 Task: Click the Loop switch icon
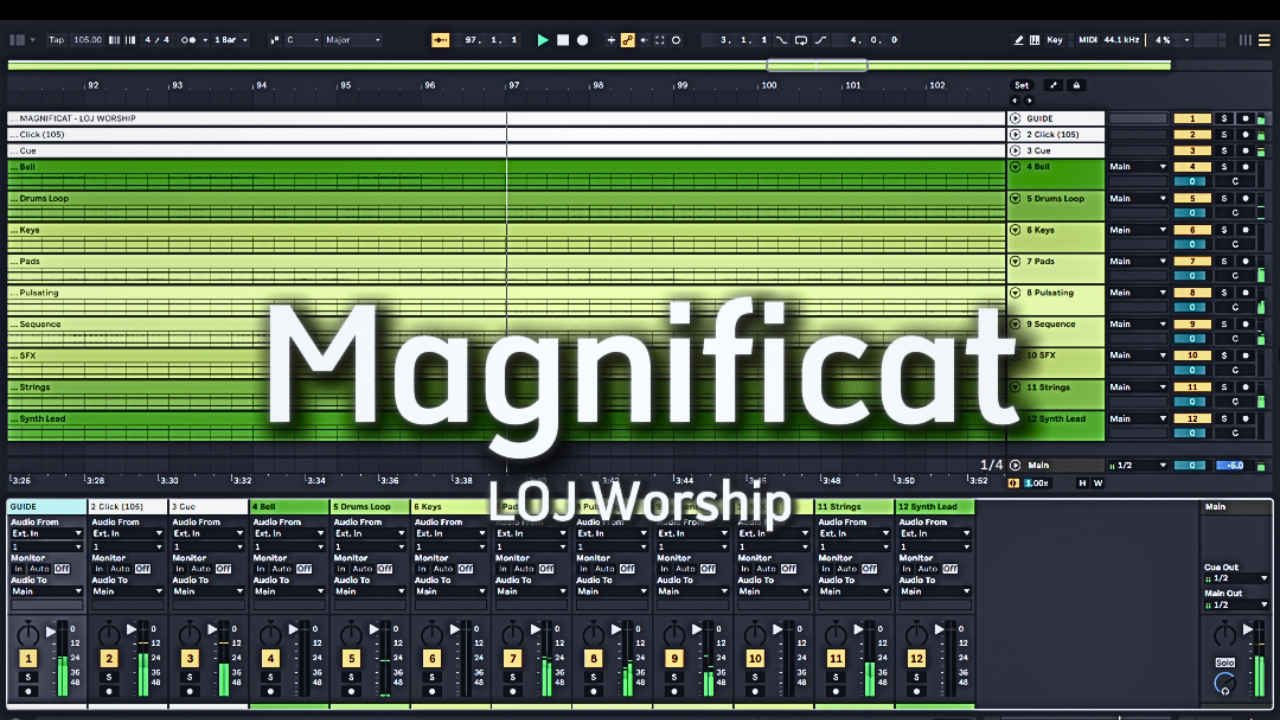[801, 40]
